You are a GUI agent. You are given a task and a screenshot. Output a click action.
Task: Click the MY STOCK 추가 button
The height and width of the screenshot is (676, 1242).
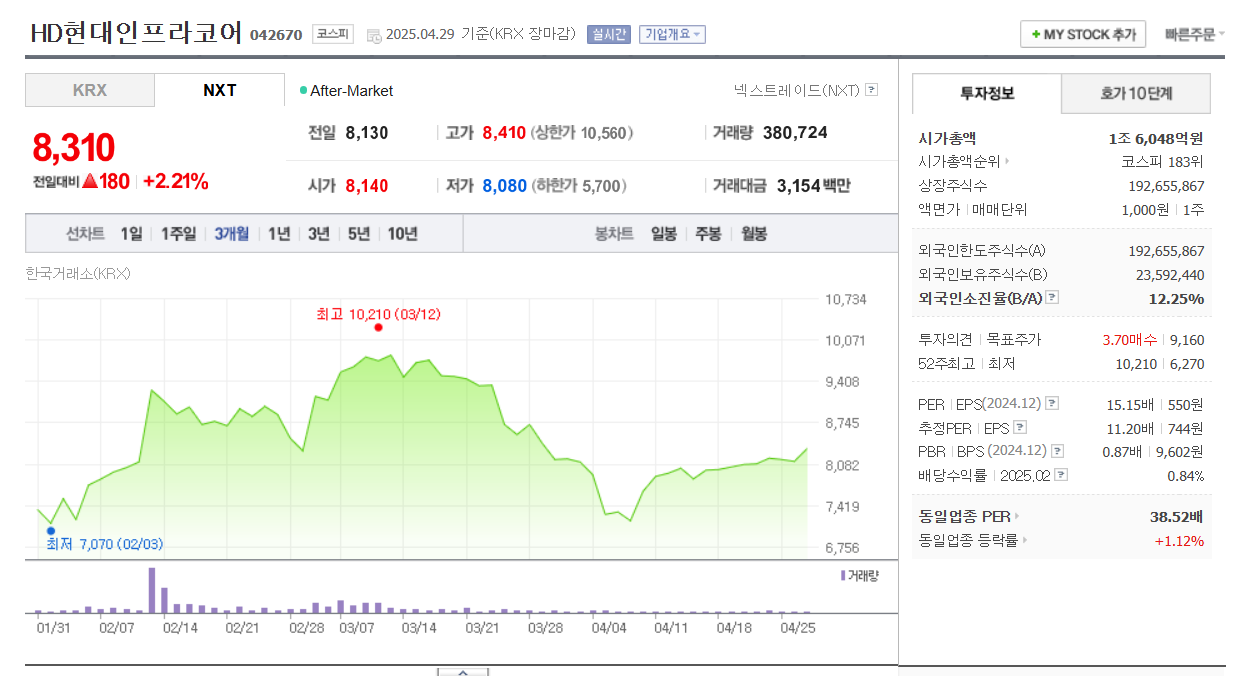tap(1083, 34)
